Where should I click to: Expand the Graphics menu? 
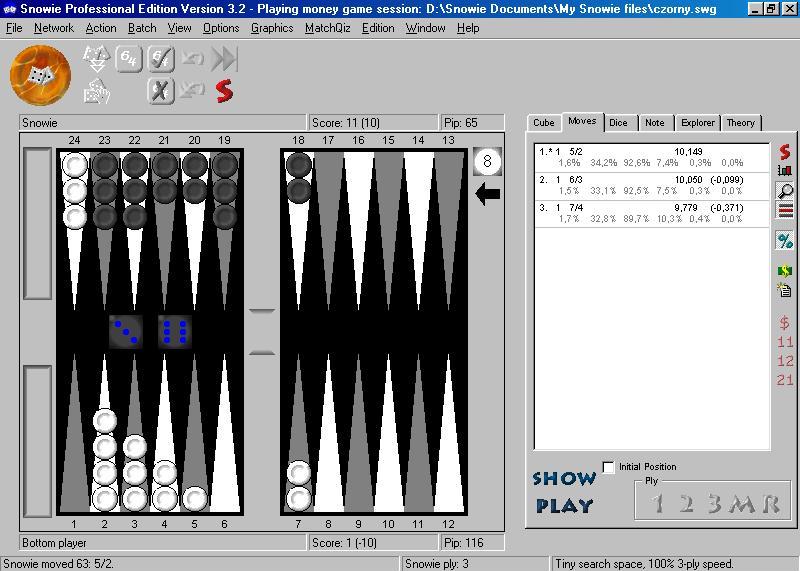(271, 28)
